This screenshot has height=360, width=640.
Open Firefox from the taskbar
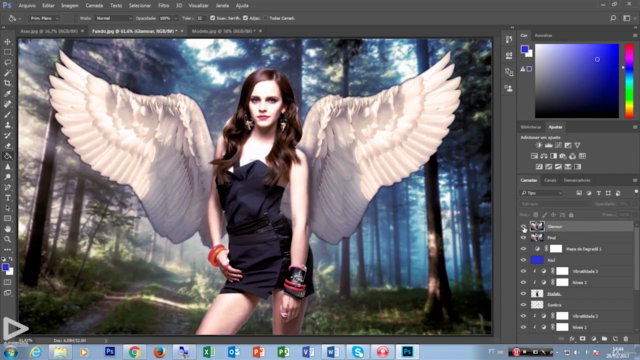coord(159,351)
